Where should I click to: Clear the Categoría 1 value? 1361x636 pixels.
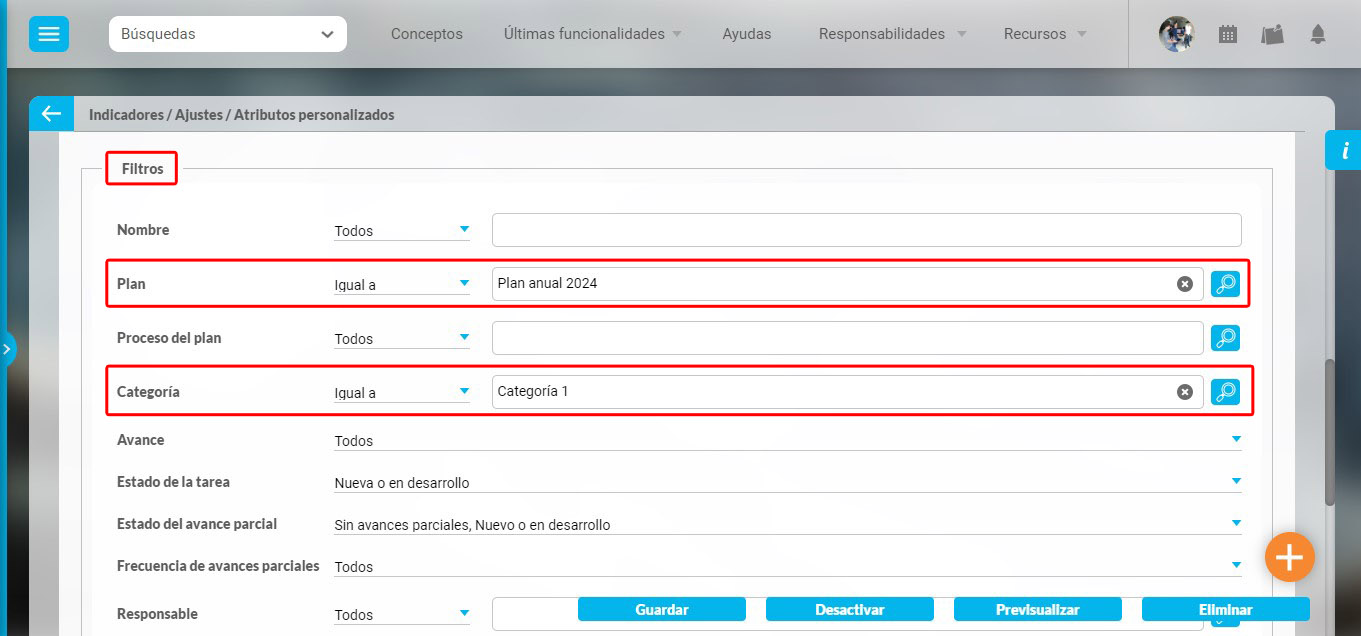(x=1185, y=392)
